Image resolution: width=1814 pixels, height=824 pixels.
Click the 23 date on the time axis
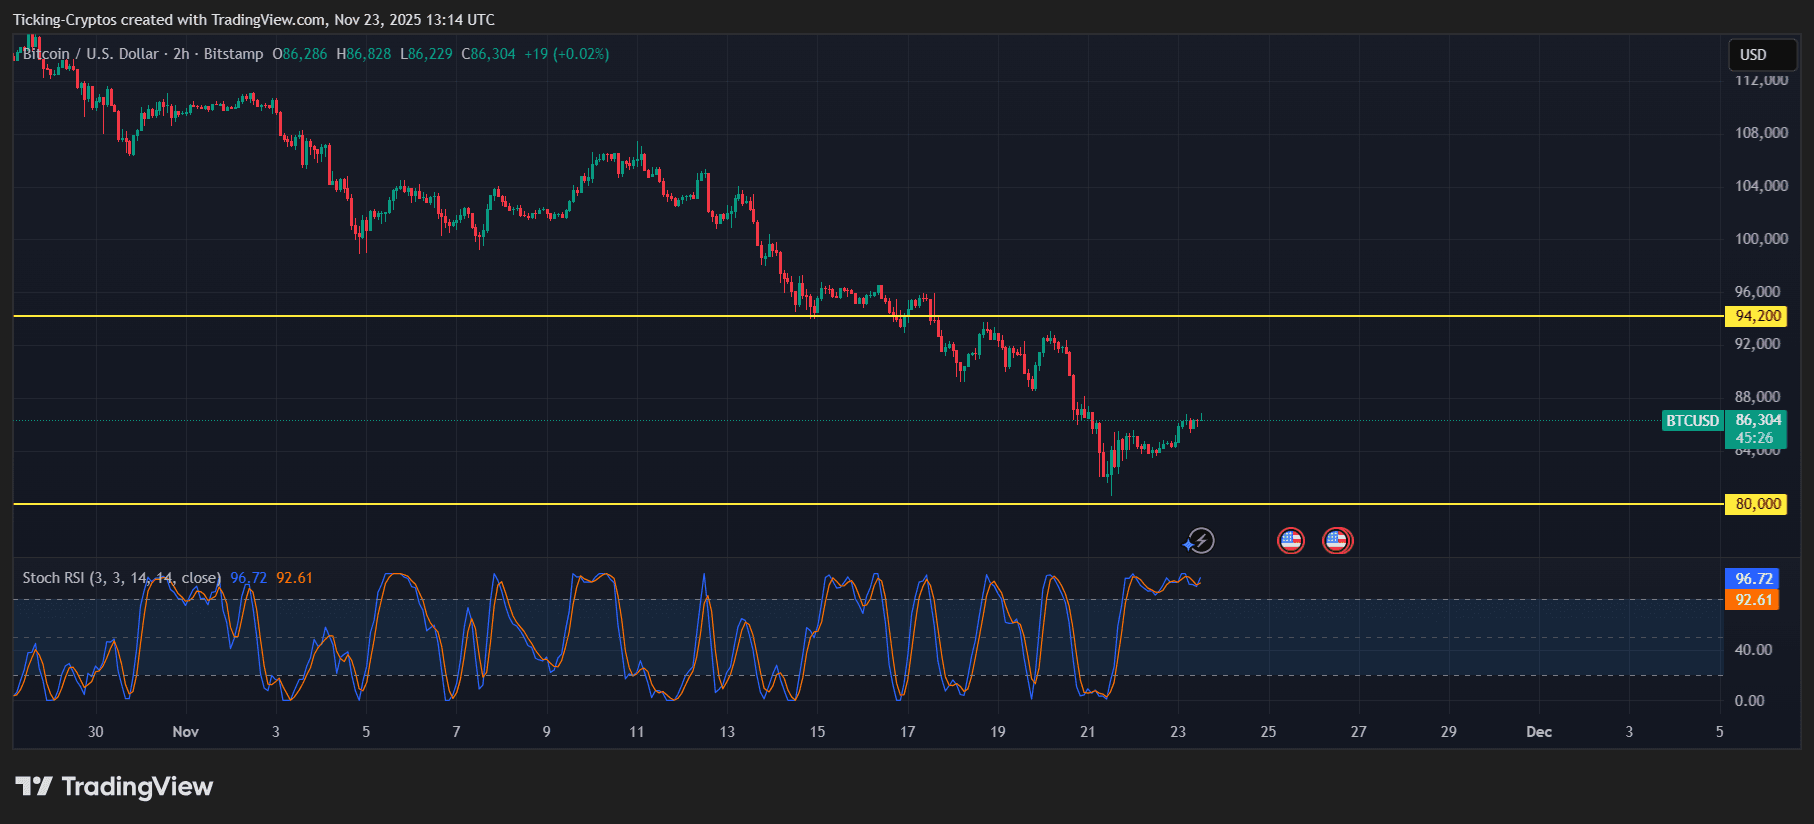pos(1178,732)
